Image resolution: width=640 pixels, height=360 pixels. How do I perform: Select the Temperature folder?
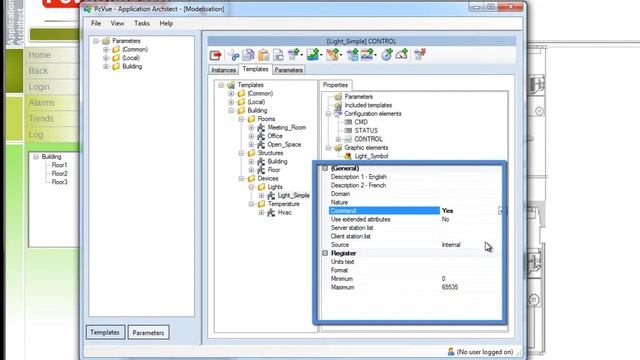283,204
